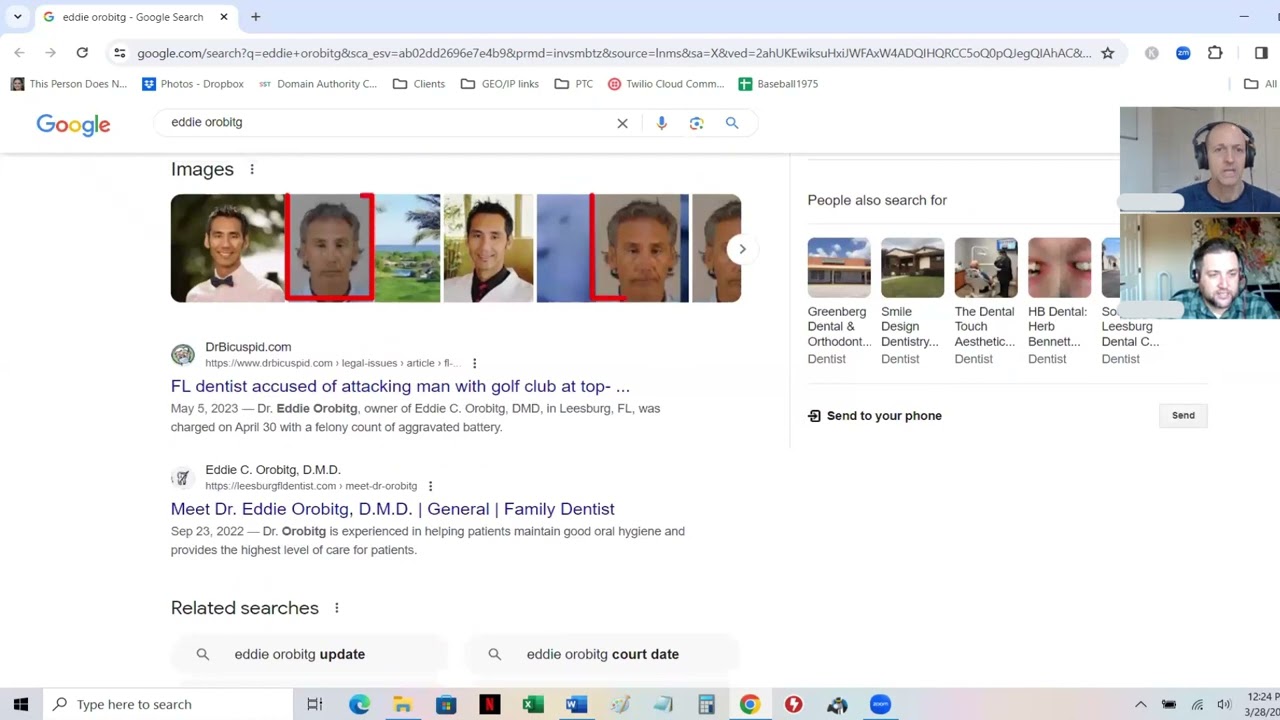The height and width of the screenshot is (720, 1280).
Task: Open File Explorer from the taskbar
Action: (x=402, y=704)
